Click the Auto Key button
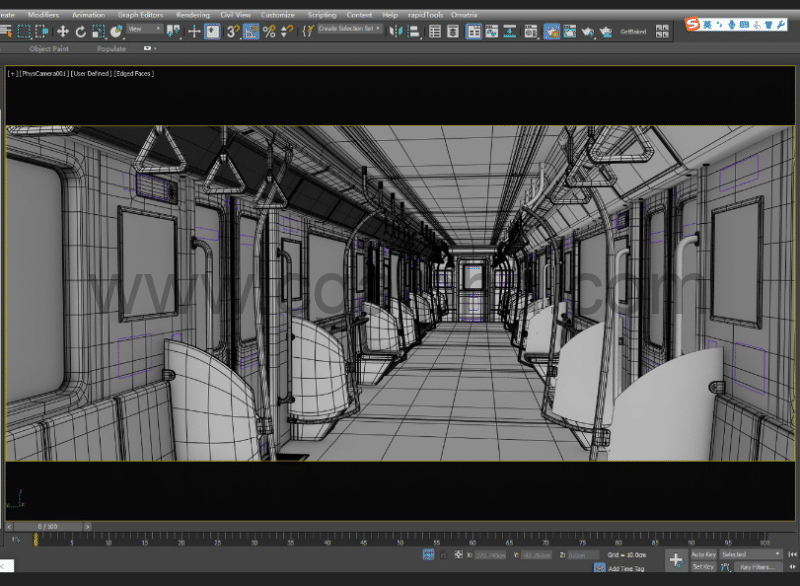This screenshot has width=800, height=586. (x=704, y=554)
